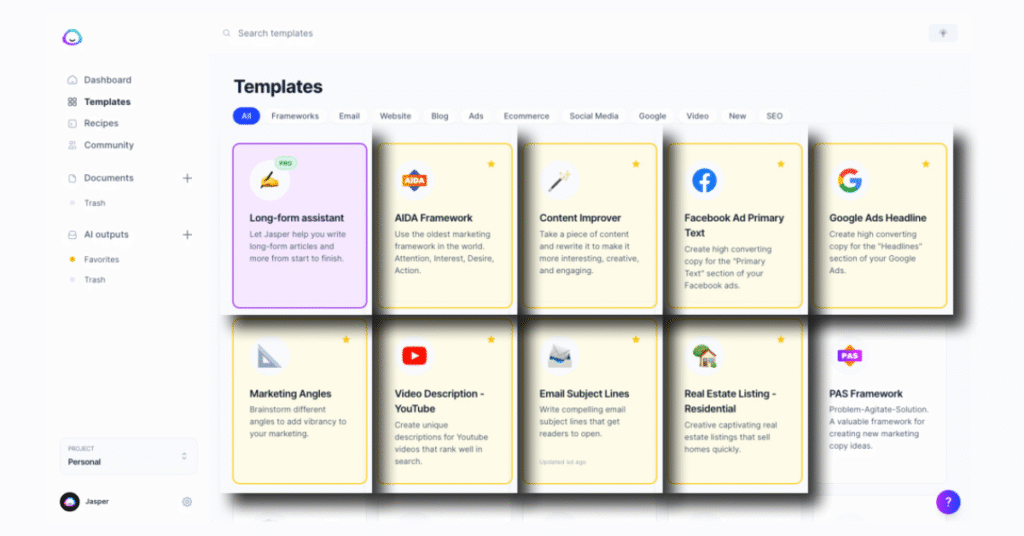Viewport: 1024px width, 536px height.
Task: Click the search magnifier icon
Action: [227, 33]
